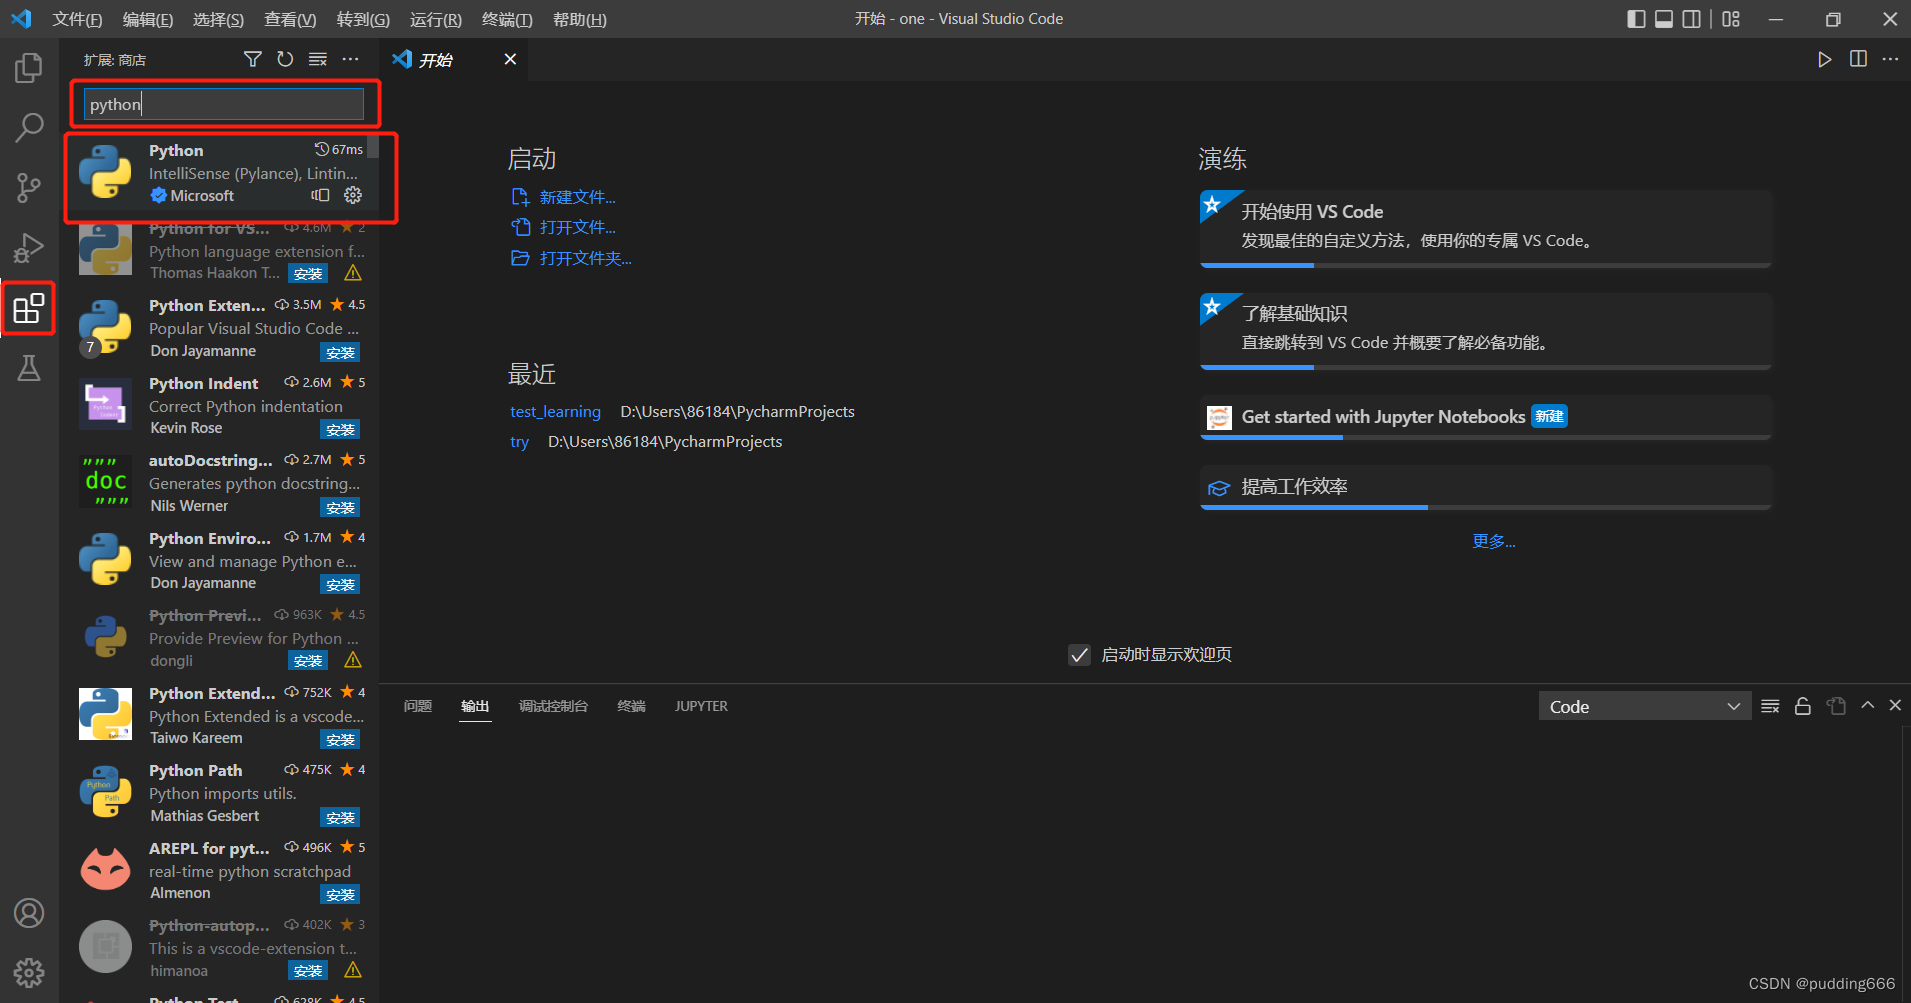Open the Code output channel dropdown
Image resolution: width=1911 pixels, height=1003 pixels.
pos(1644,706)
